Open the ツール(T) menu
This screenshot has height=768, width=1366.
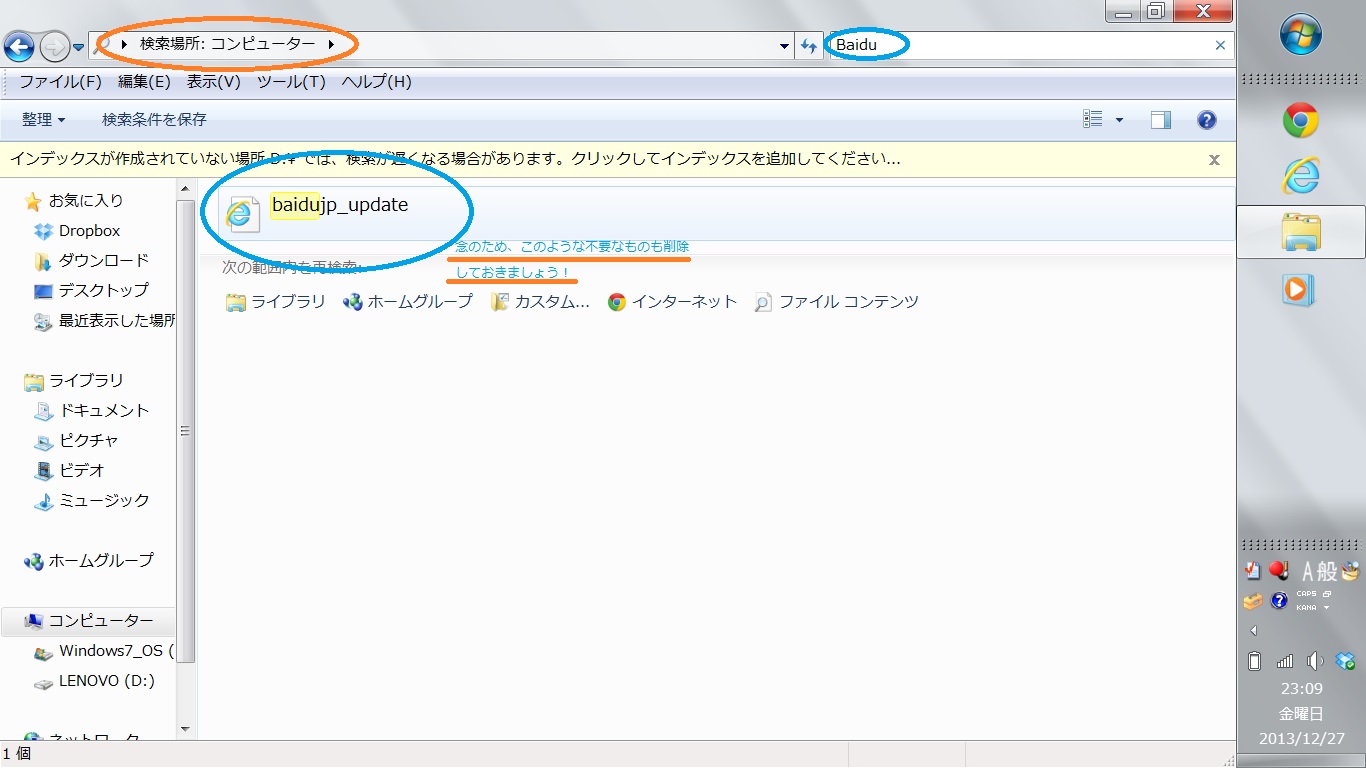tap(291, 82)
